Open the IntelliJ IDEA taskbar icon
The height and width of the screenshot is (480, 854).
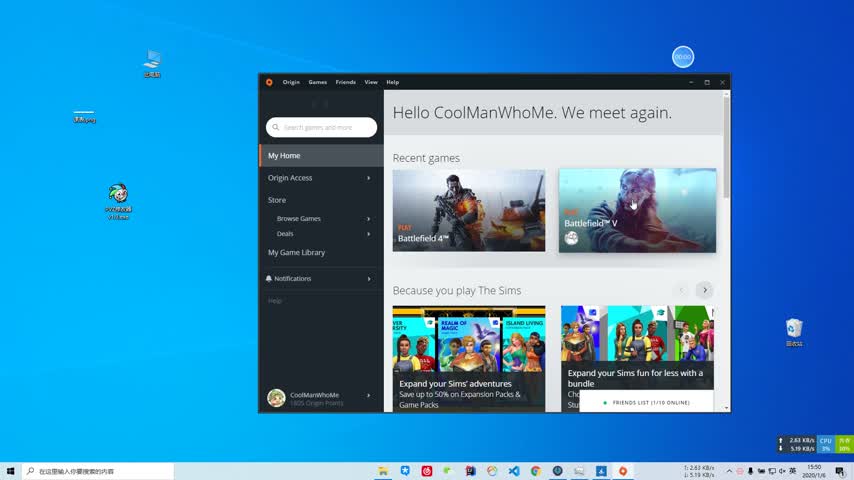pyautogui.click(x=470, y=471)
